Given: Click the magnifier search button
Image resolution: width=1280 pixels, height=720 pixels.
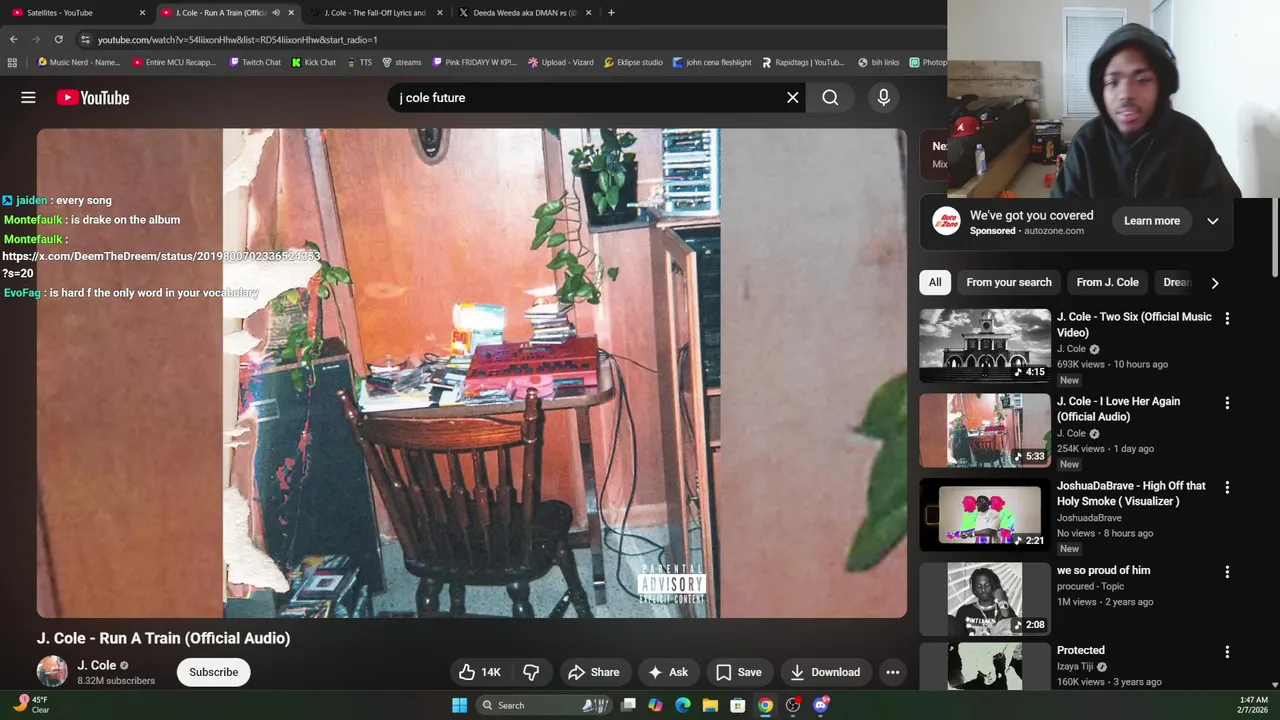Looking at the screenshot, I should tap(830, 97).
